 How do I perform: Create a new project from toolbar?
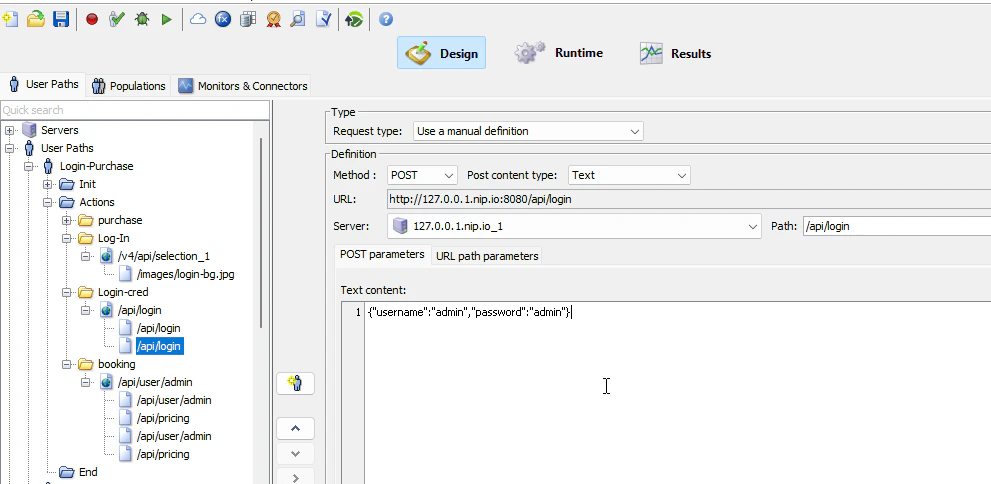click(x=11, y=19)
